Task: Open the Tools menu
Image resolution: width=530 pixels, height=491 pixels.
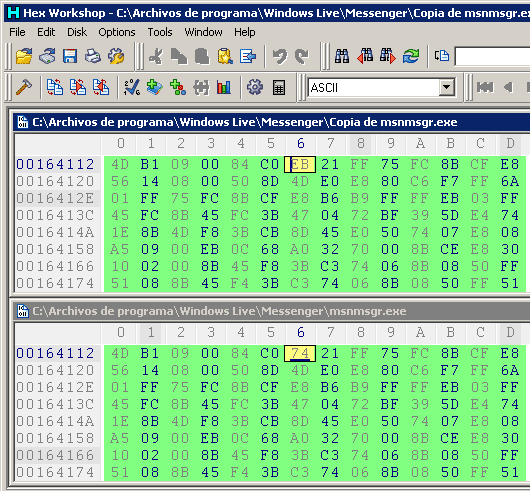Action: tap(160, 32)
